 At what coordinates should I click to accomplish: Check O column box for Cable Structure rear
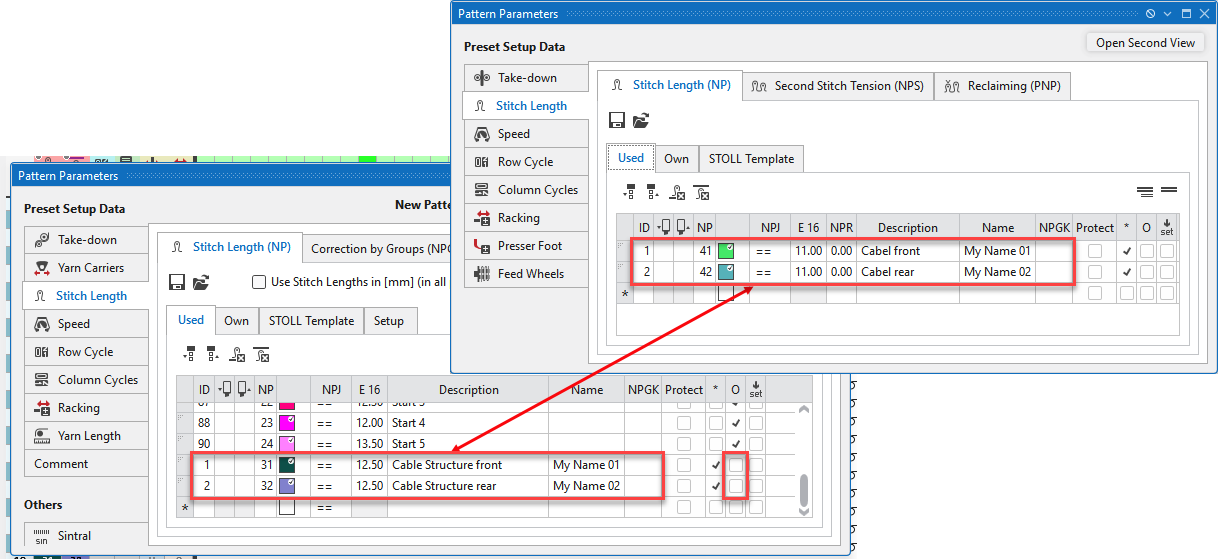[x=736, y=486]
